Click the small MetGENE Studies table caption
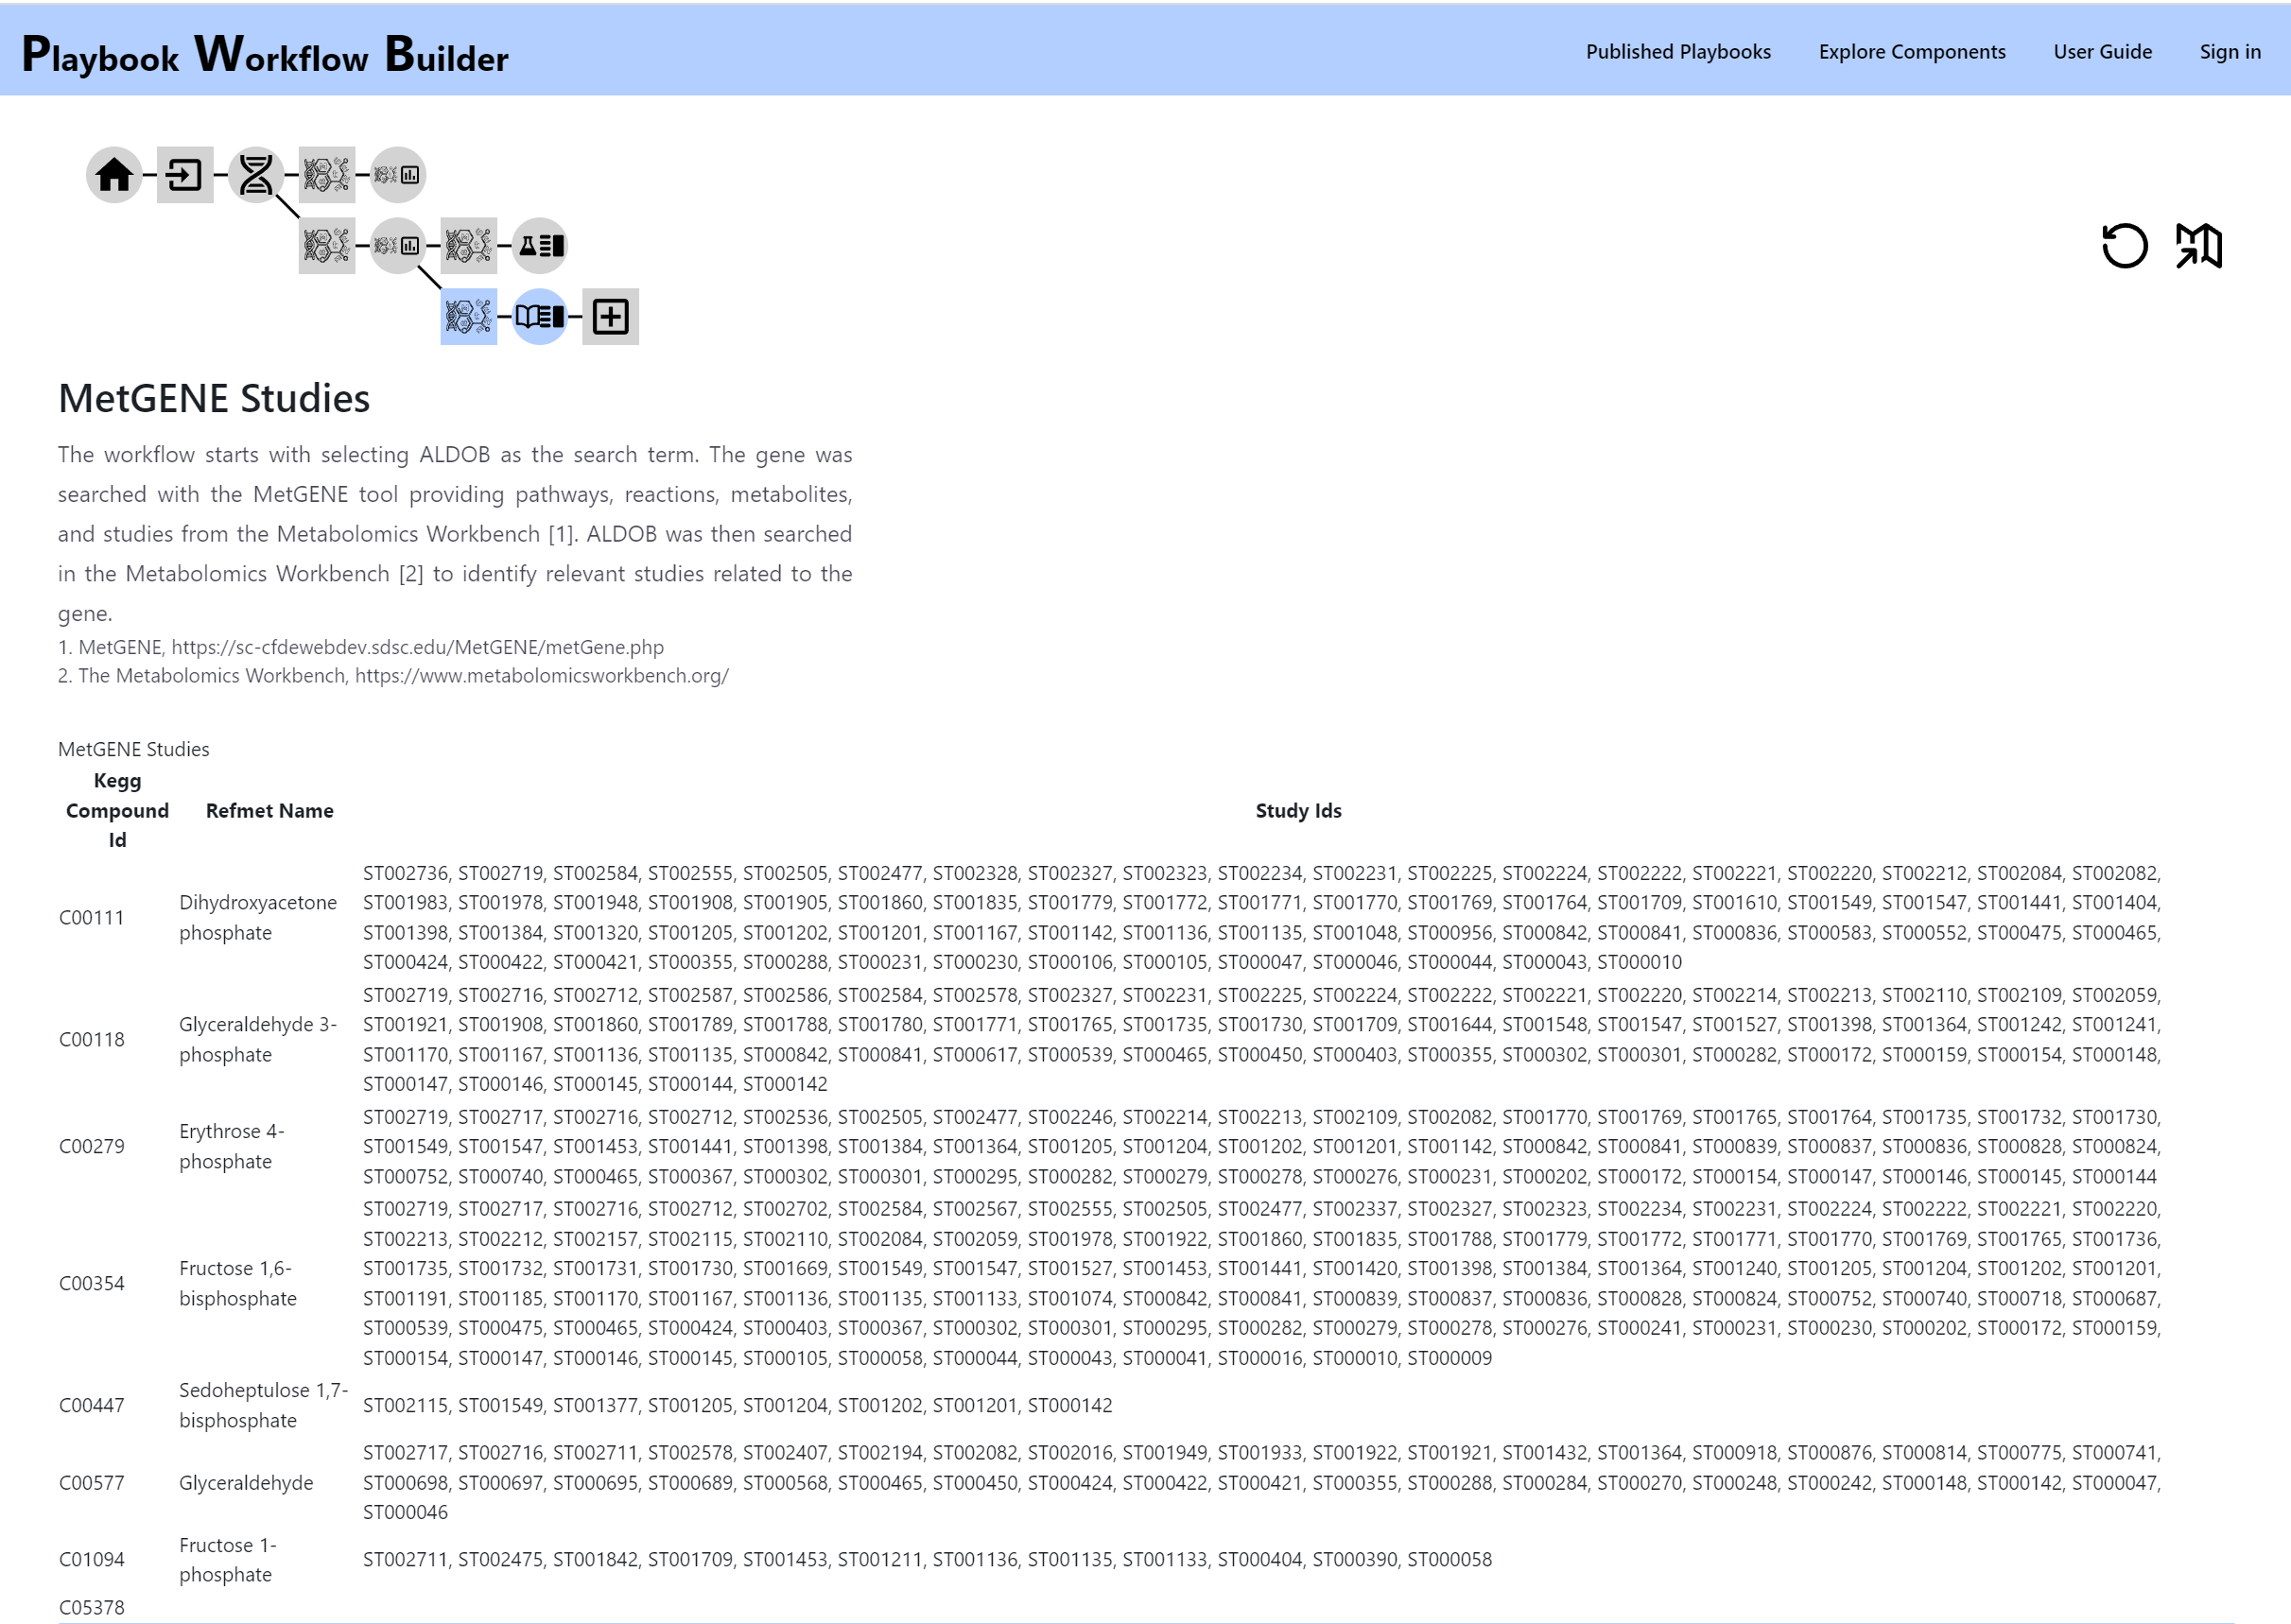 coord(134,750)
